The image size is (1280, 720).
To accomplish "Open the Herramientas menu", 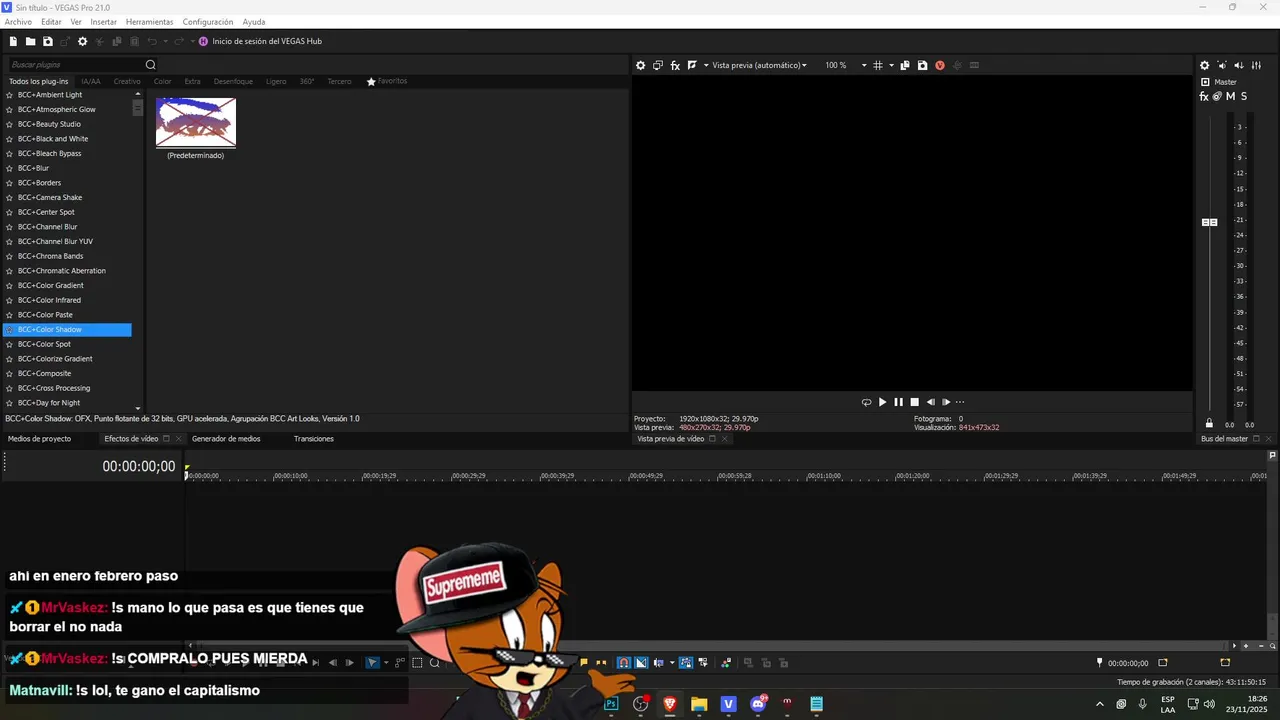I will tap(149, 21).
